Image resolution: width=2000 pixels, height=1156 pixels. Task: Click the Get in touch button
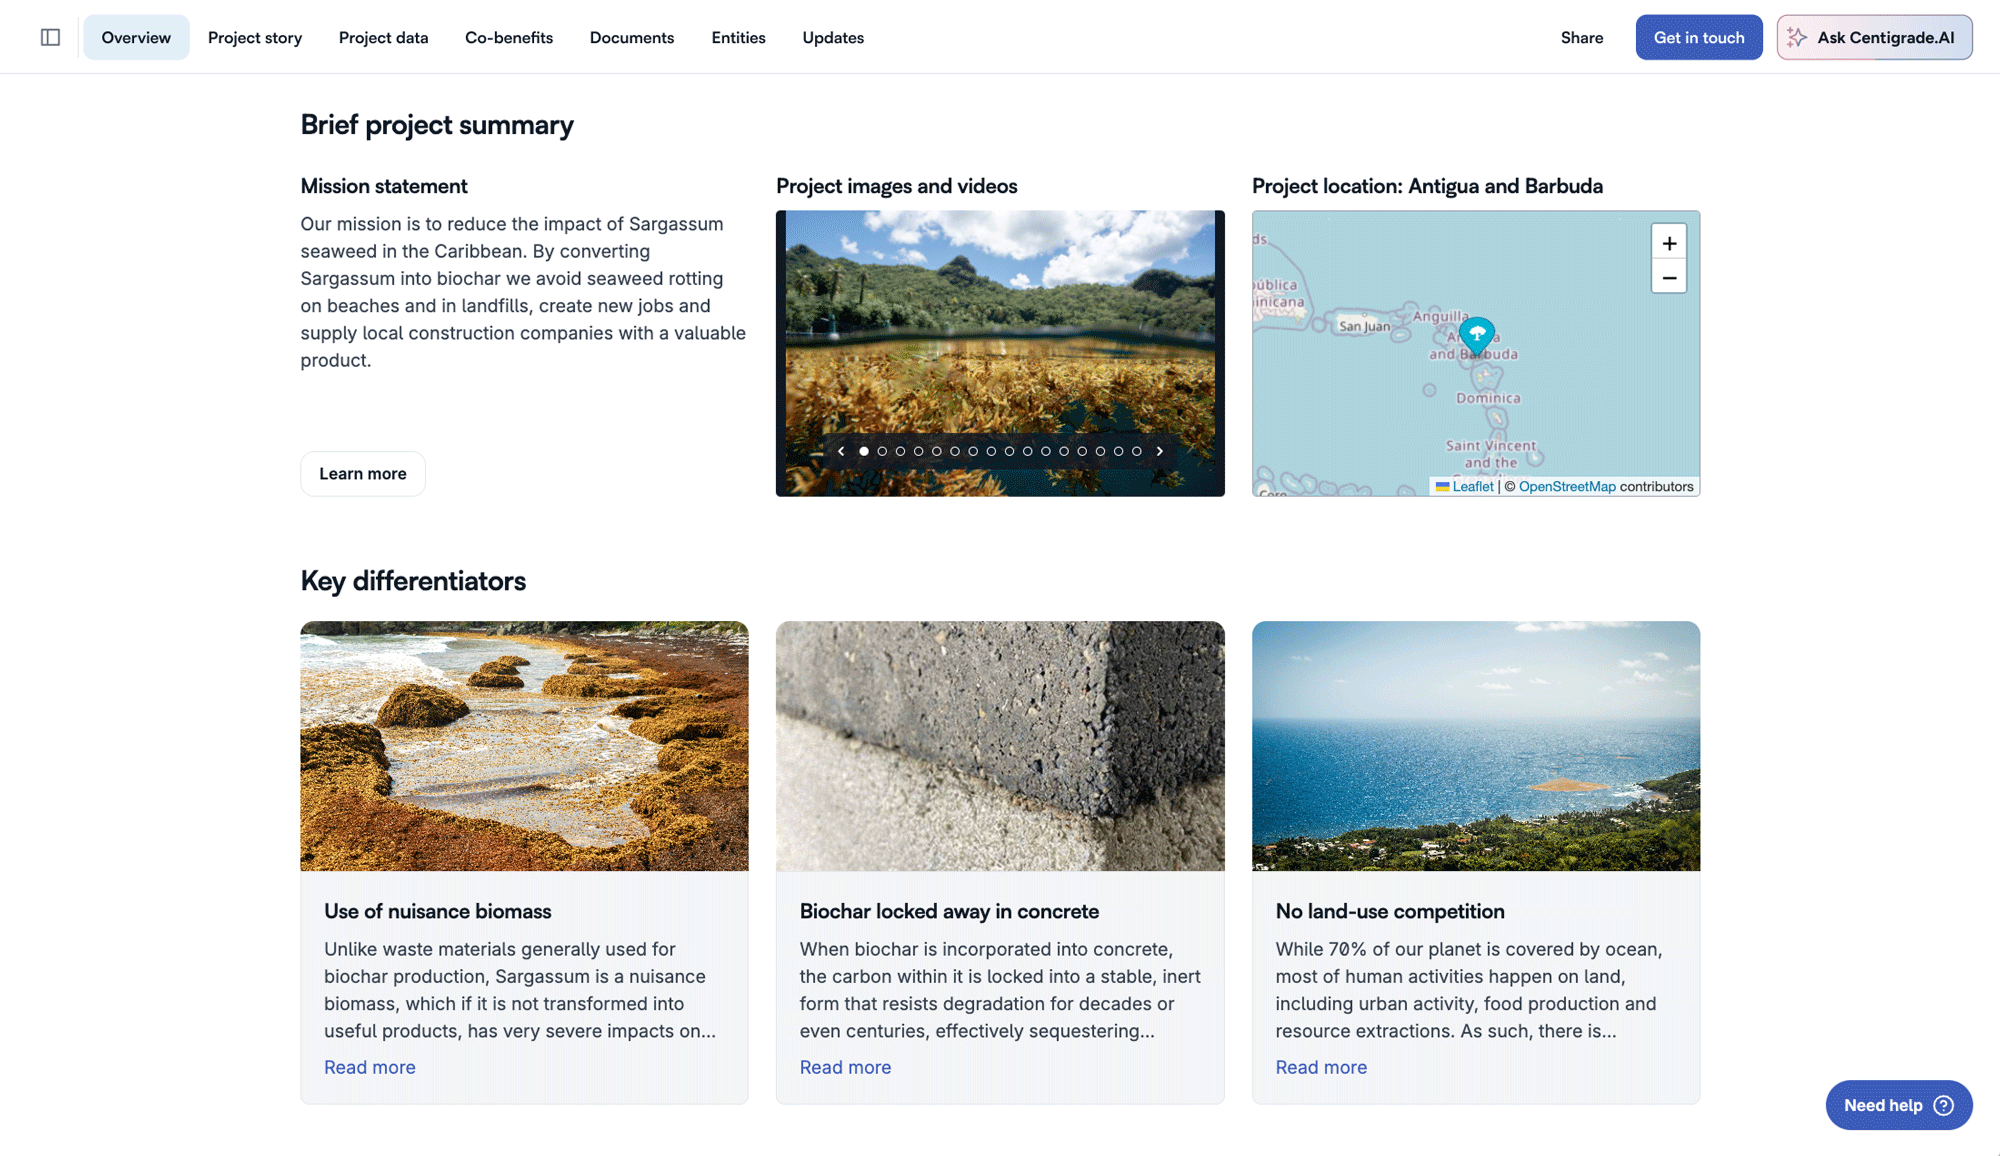[1698, 37]
